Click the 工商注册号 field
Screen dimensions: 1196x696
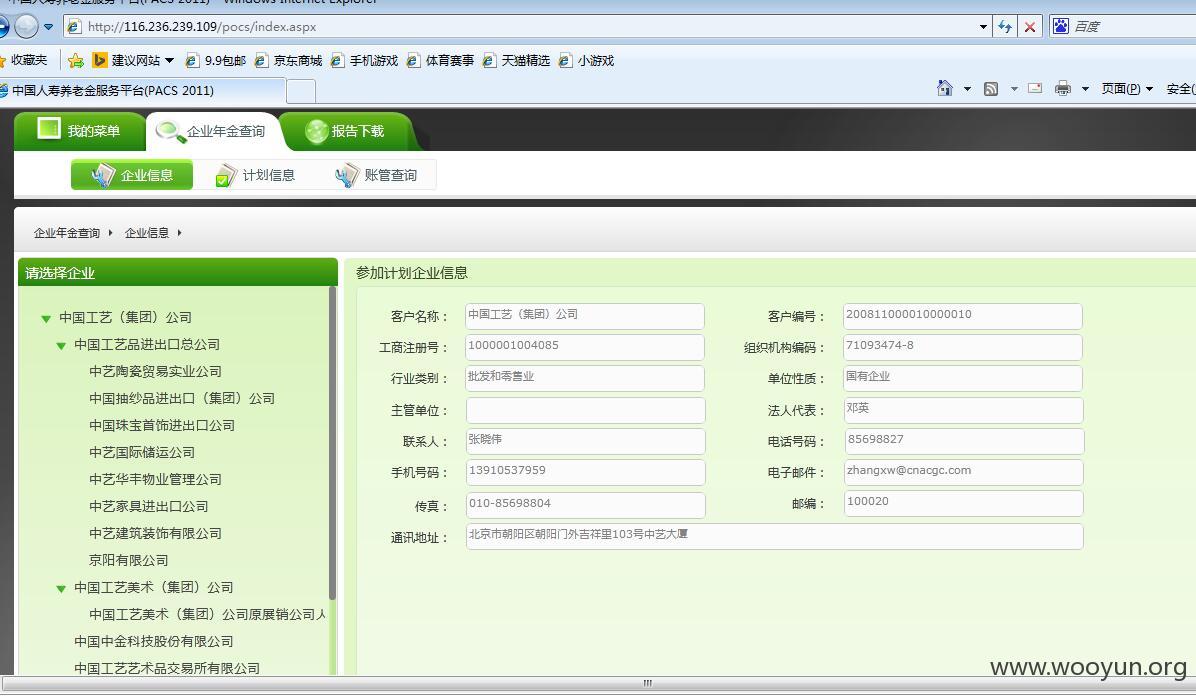tap(585, 347)
